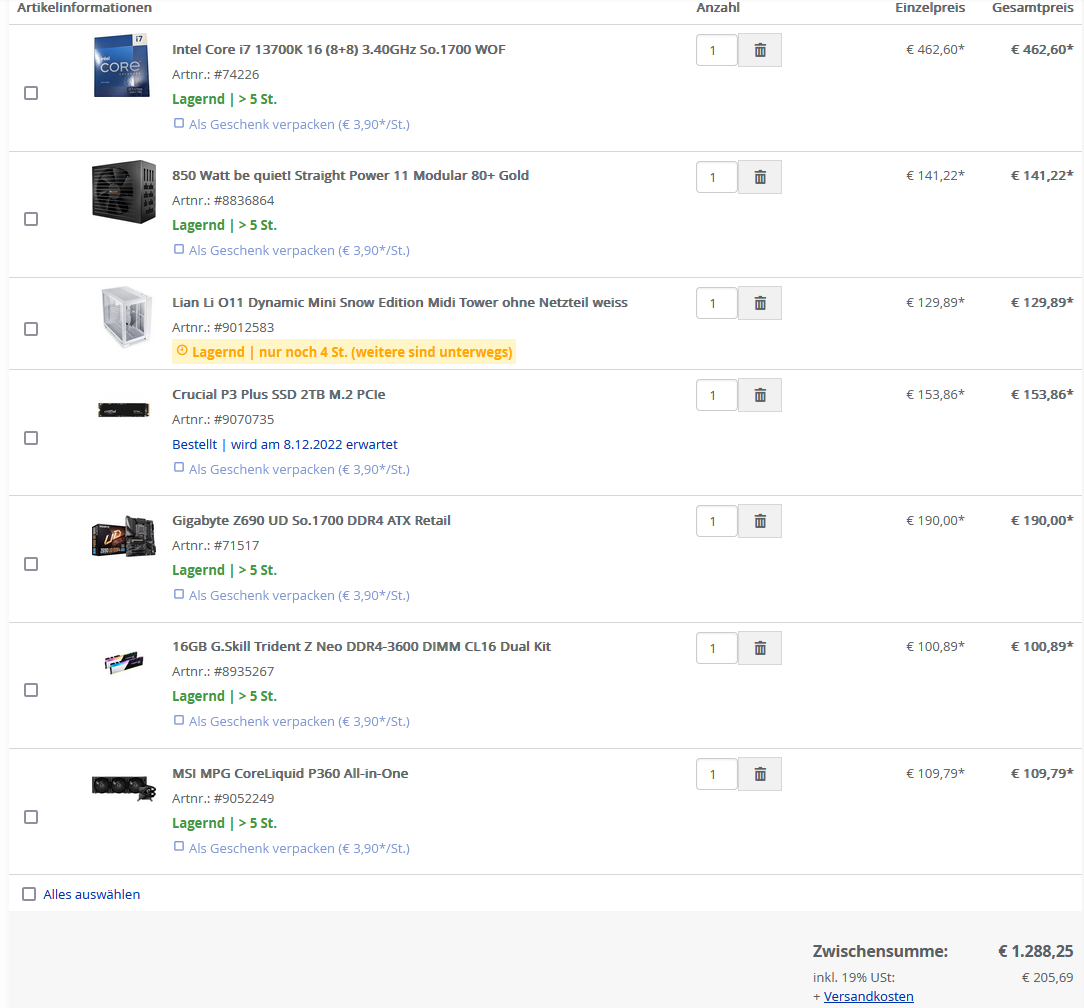This screenshot has height=1008, width=1084.
Task: Edit quantity field for G.Skill Trident RAM
Action: pyautogui.click(x=717, y=648)
